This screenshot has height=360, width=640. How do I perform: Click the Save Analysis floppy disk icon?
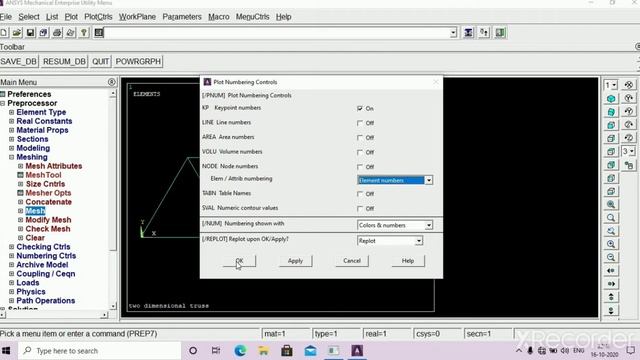tap(30, 33)
